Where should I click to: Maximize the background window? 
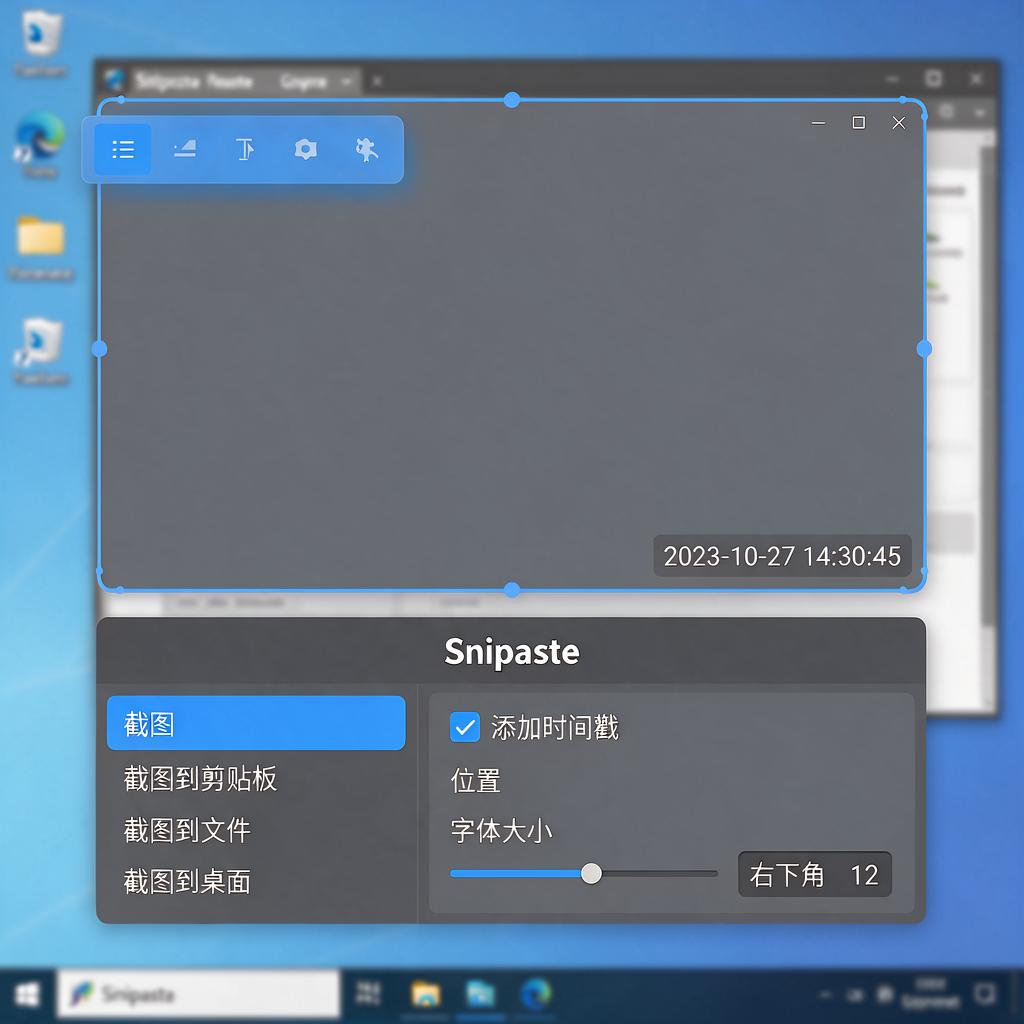tap(934, 78)
